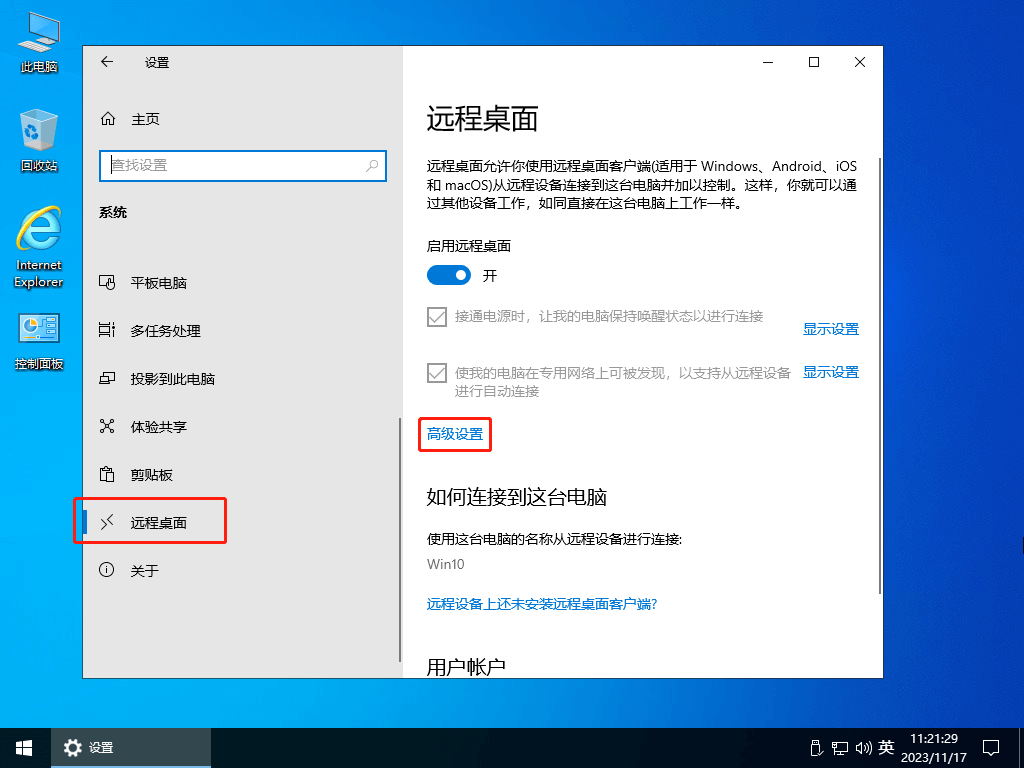Click 远程设备上还未安装远程桌面客户端 link
The width and height of the screenshot is (1024, 768).
542,604
